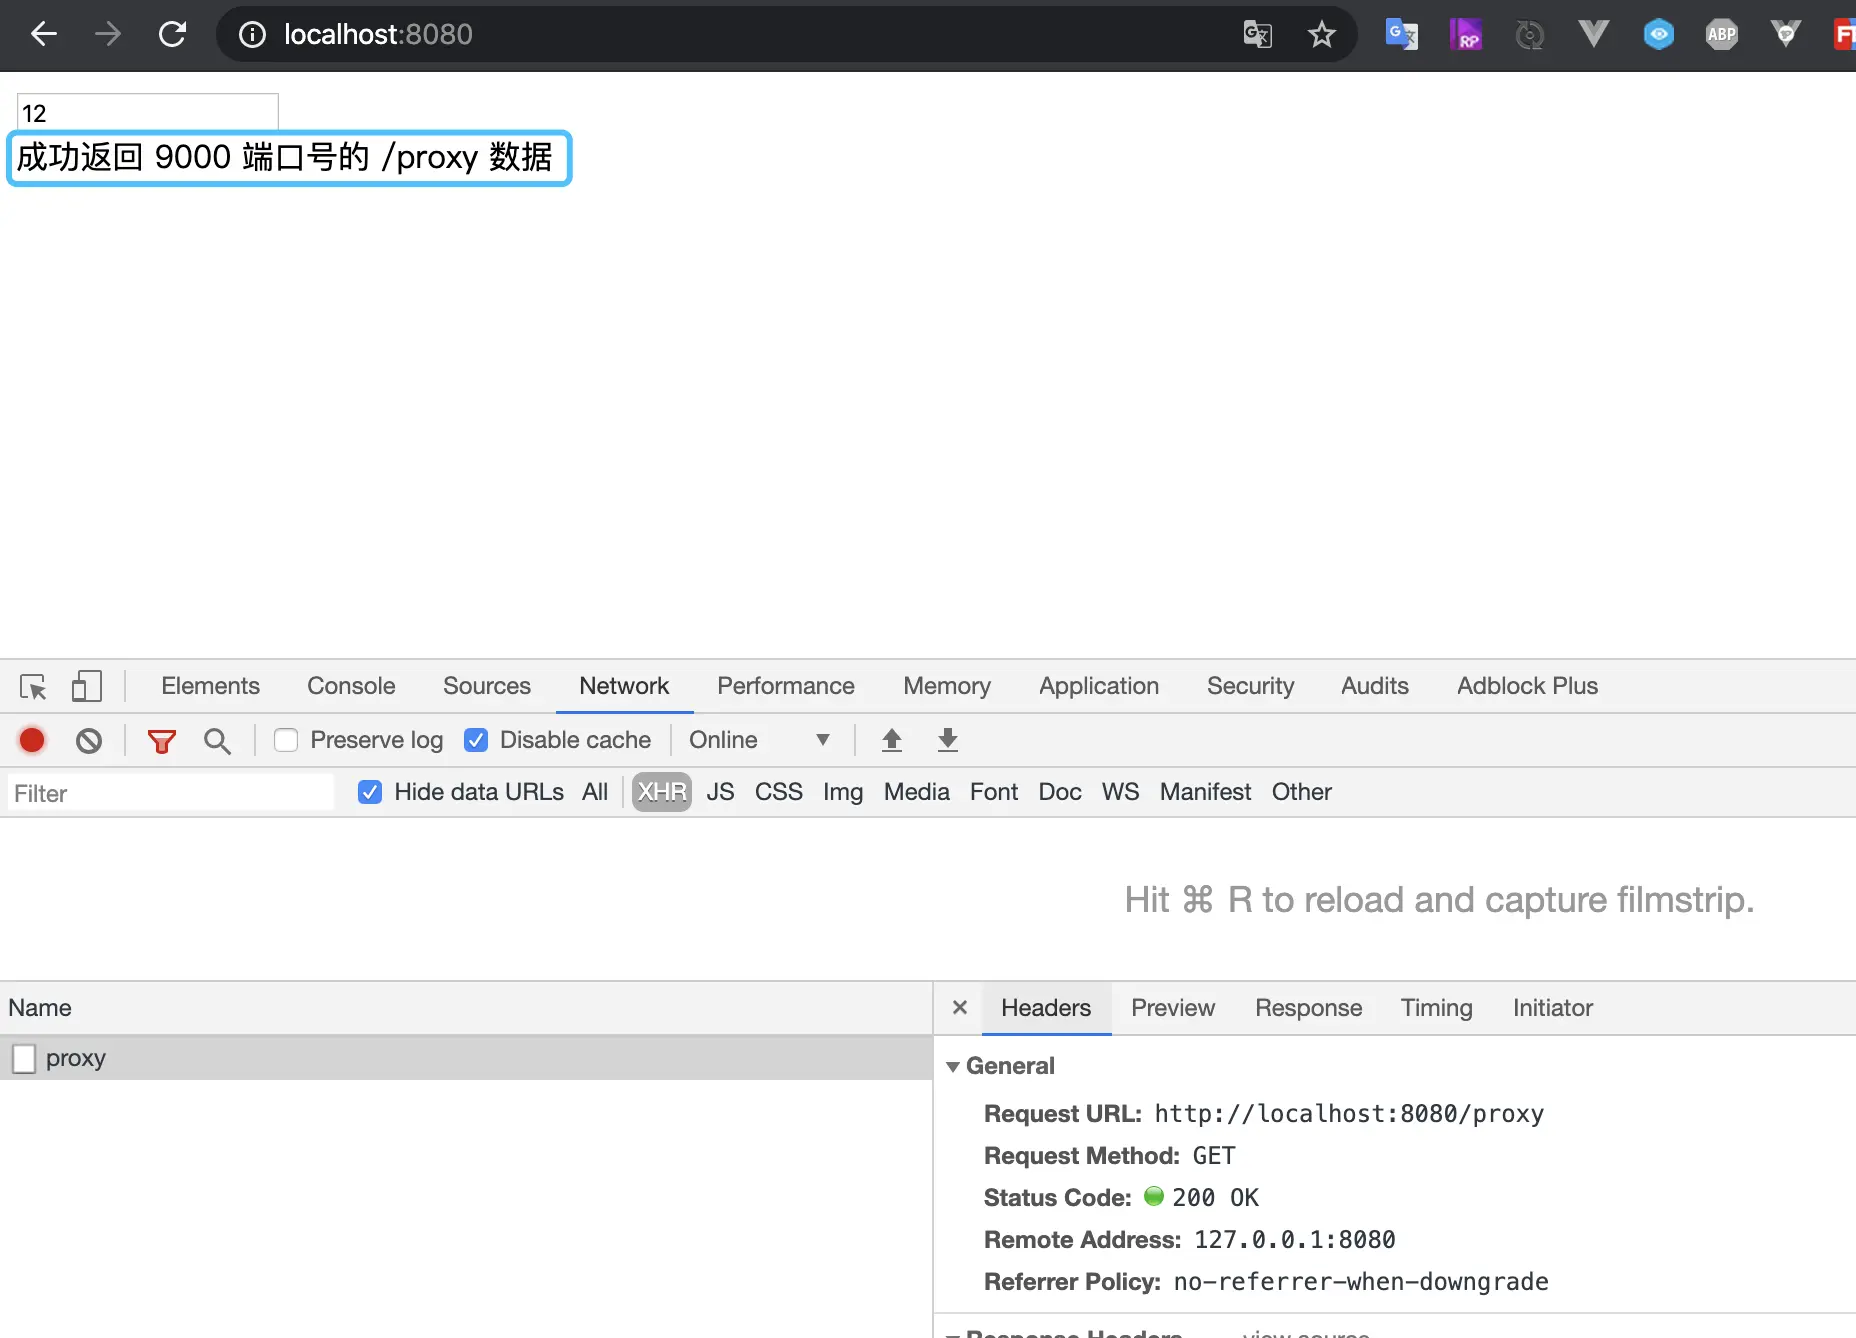1856x1338 pixels.
Task: Import HAR file with upload arrow icon
Action: click(892, 740)
